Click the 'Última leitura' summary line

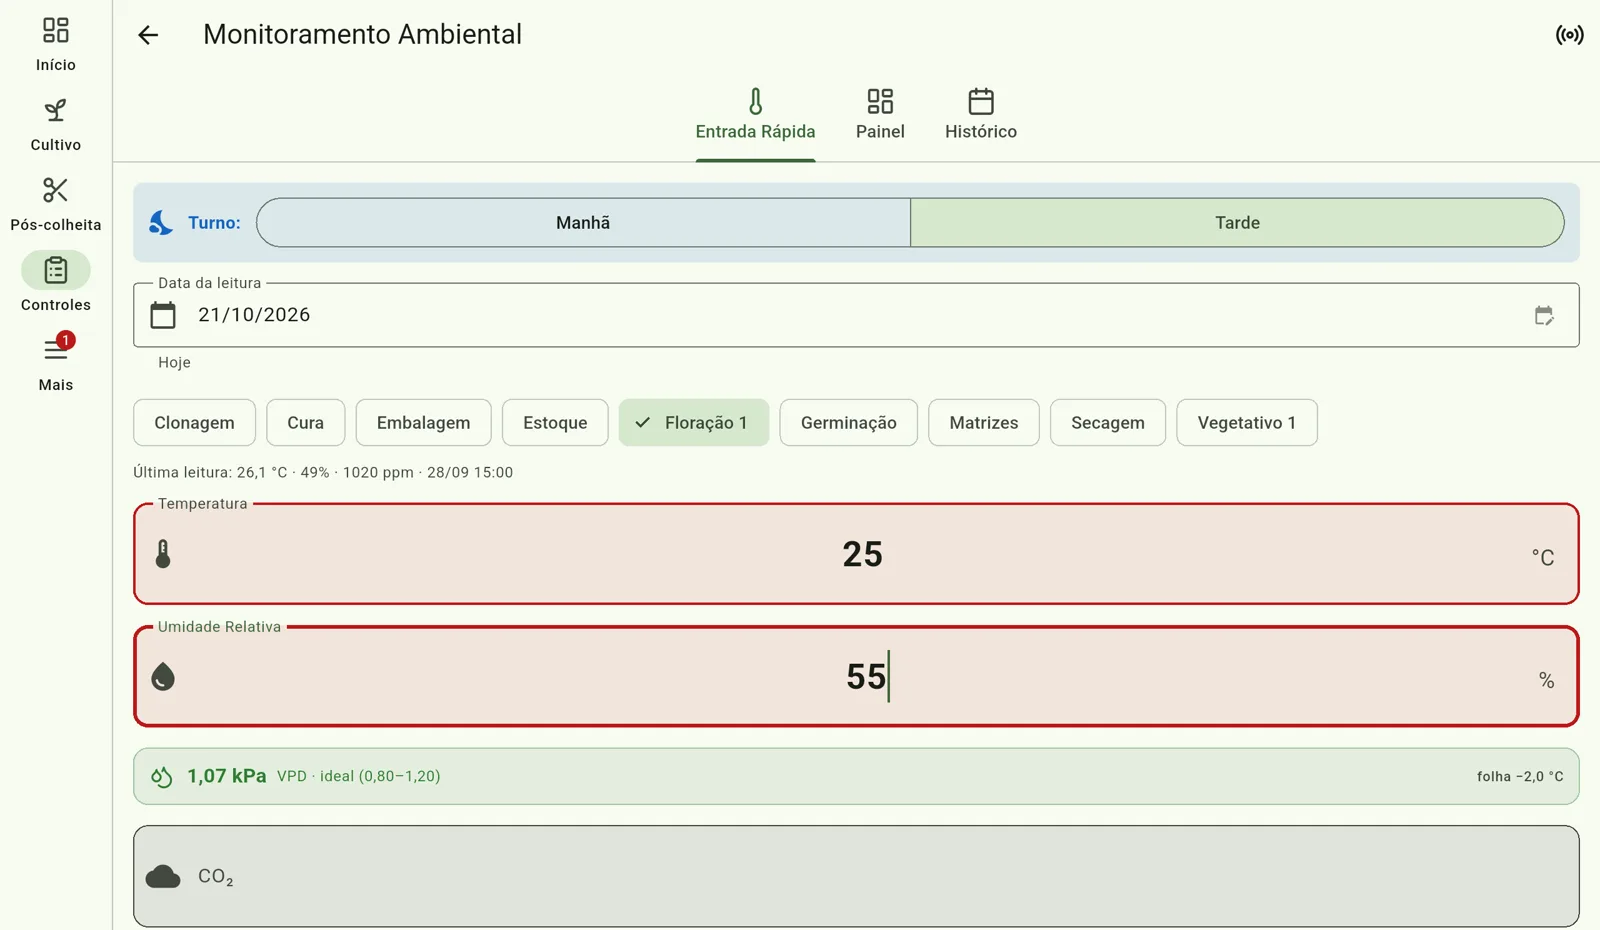(323, 472)
